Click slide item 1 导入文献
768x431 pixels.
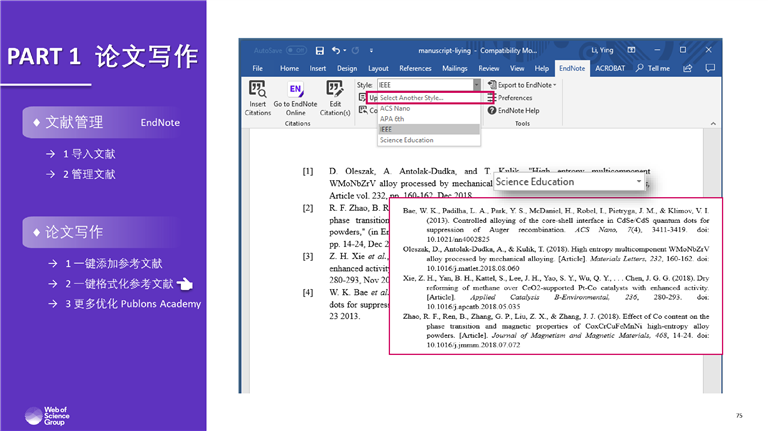(x=89, y=154)
